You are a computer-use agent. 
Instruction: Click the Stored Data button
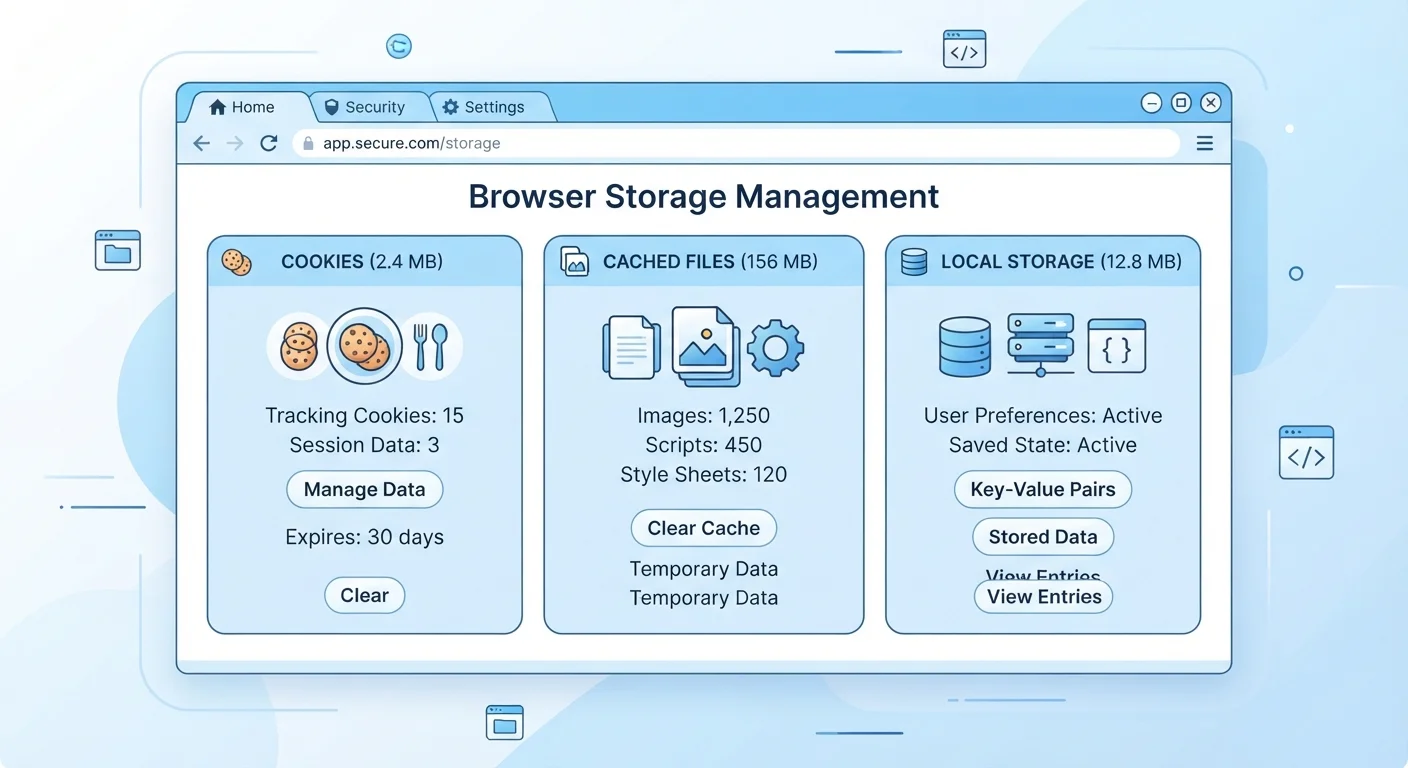[1043, 537]
